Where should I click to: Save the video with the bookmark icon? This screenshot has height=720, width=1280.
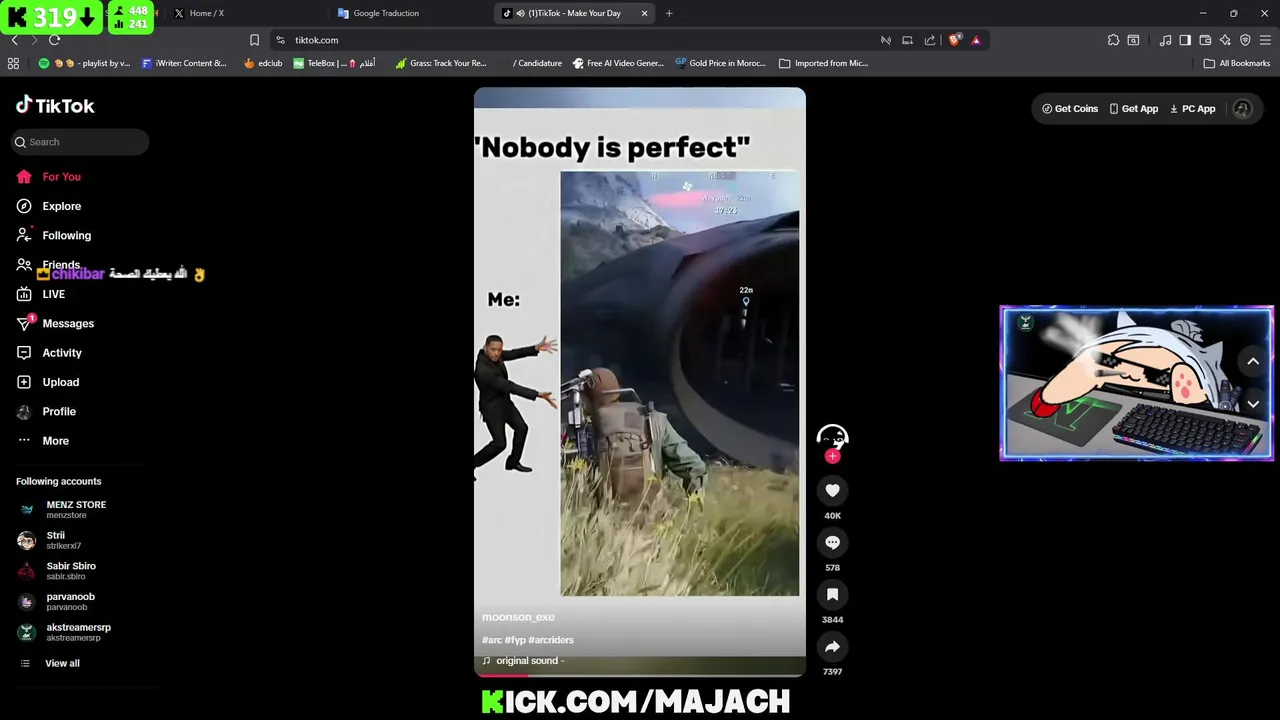(x=832, y=594)
